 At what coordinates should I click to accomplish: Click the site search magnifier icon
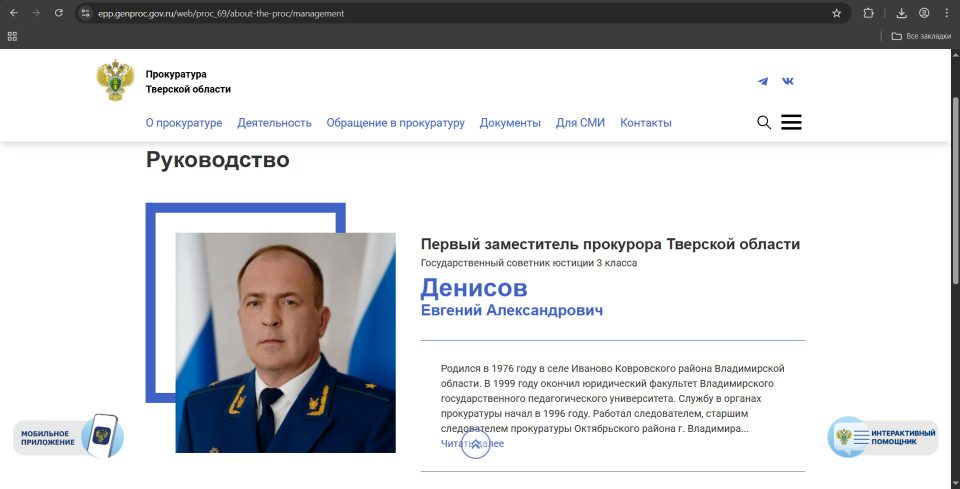[764, 122]
